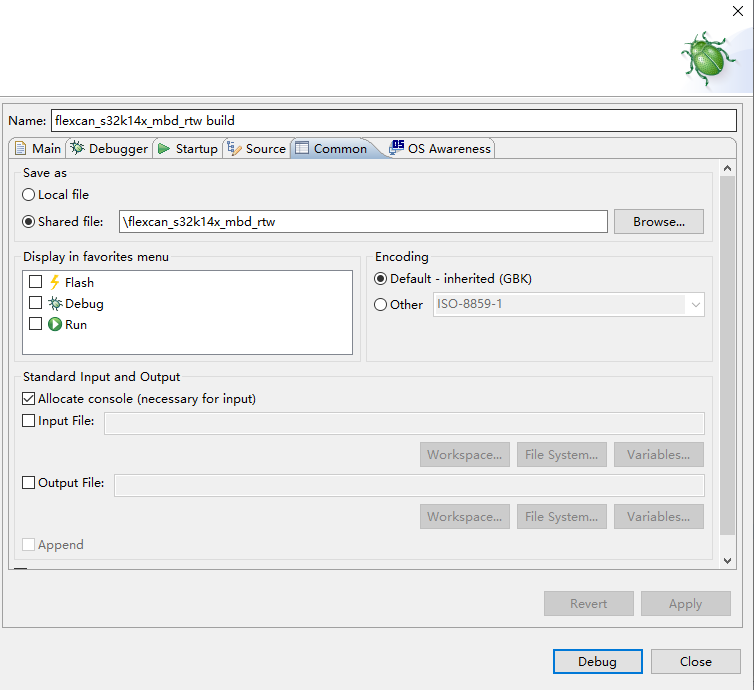
Task: Check Run in favorites menu
Action: click(x=36, y=324)
